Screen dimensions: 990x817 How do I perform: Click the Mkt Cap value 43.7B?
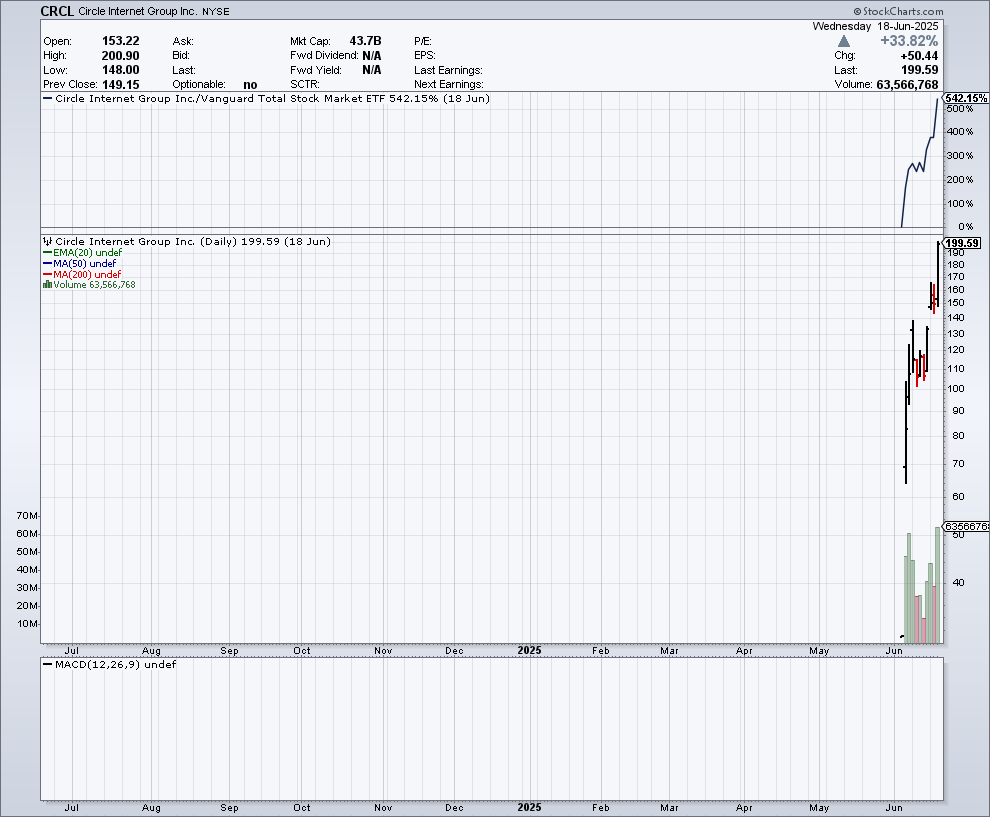click(x=366, y=41)
